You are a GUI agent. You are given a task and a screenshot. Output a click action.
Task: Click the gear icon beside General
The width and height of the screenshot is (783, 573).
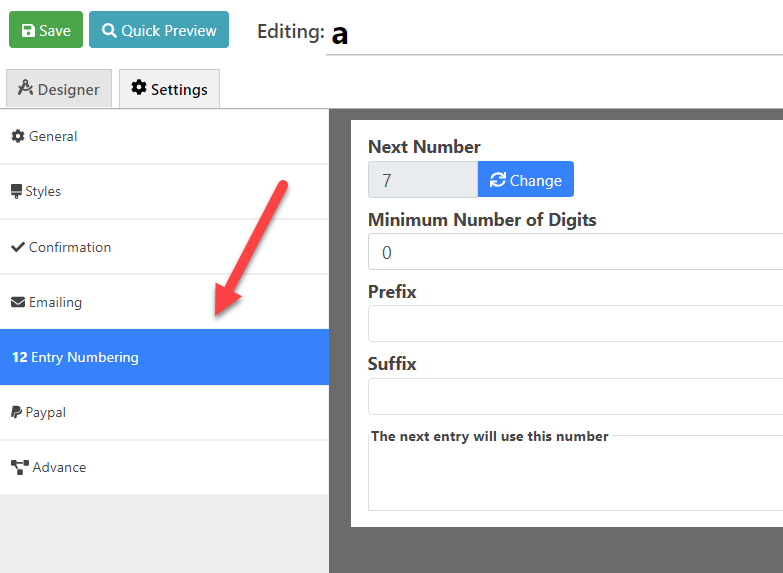point(17,137)
